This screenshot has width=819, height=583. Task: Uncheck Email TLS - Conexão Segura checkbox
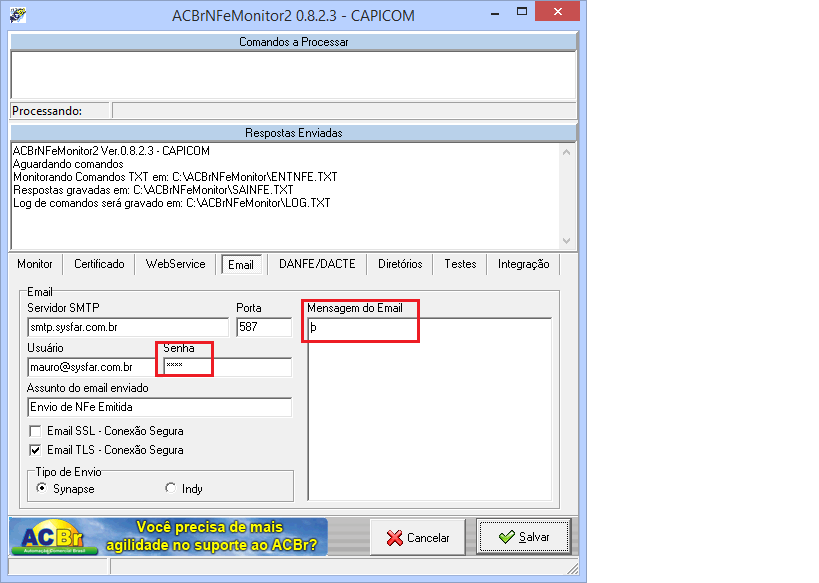tap(35, 450)
